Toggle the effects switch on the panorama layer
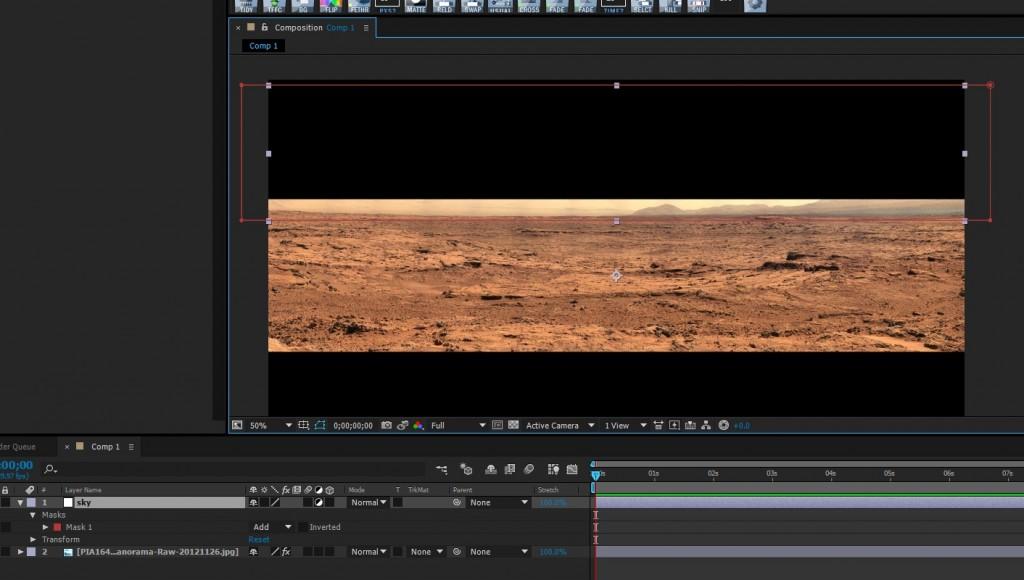The height and width of the screenshot is (580, 1024). coord(285,552)
